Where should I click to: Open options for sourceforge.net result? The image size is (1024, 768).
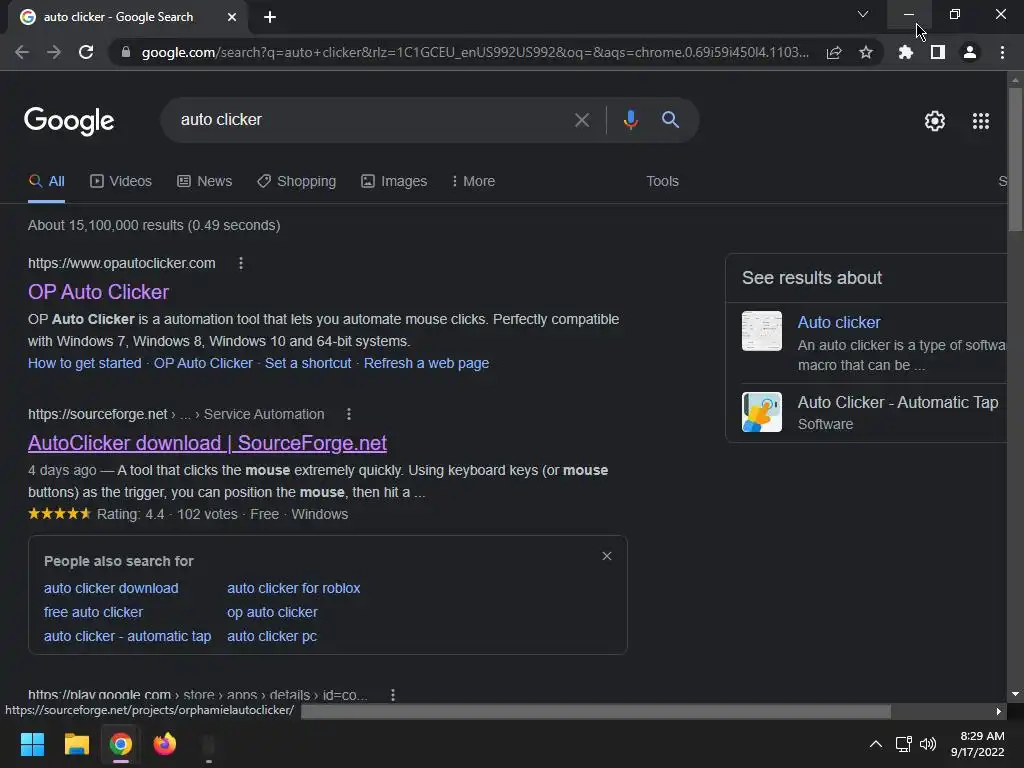(349, 414)
